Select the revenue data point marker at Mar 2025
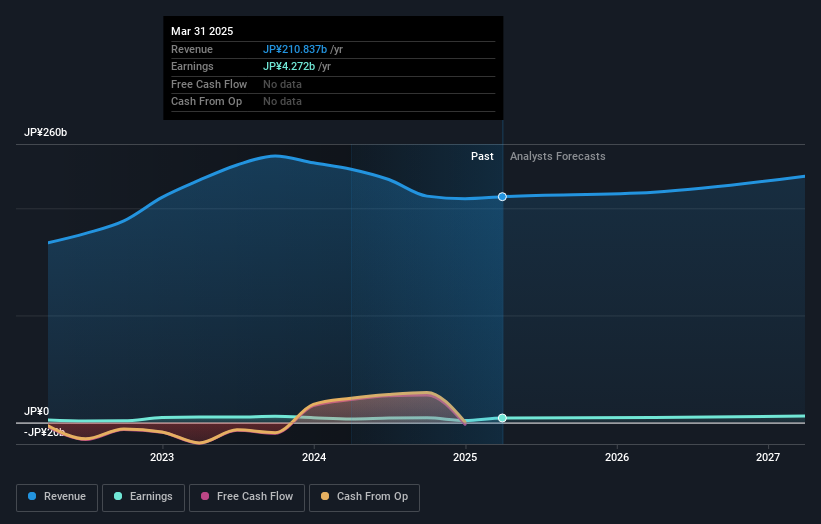Viewport: 821px width, 524px height. (x=502, y=197)
